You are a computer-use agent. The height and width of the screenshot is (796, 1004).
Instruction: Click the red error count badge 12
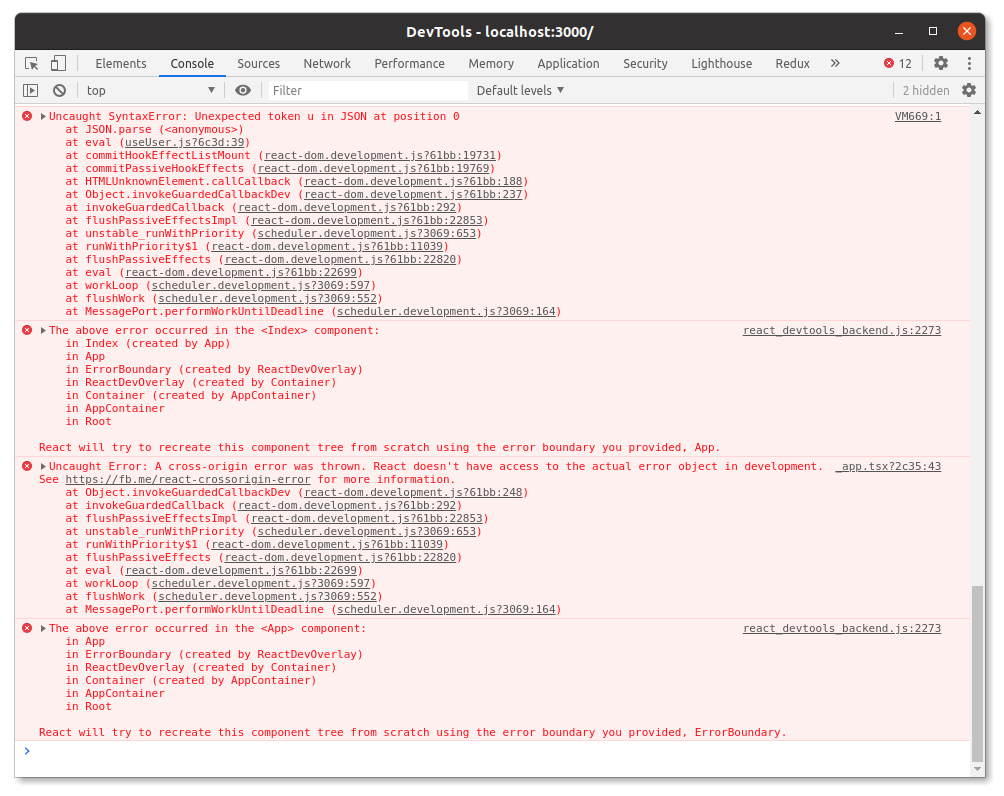pyautogui.click(x=898, y=63)
